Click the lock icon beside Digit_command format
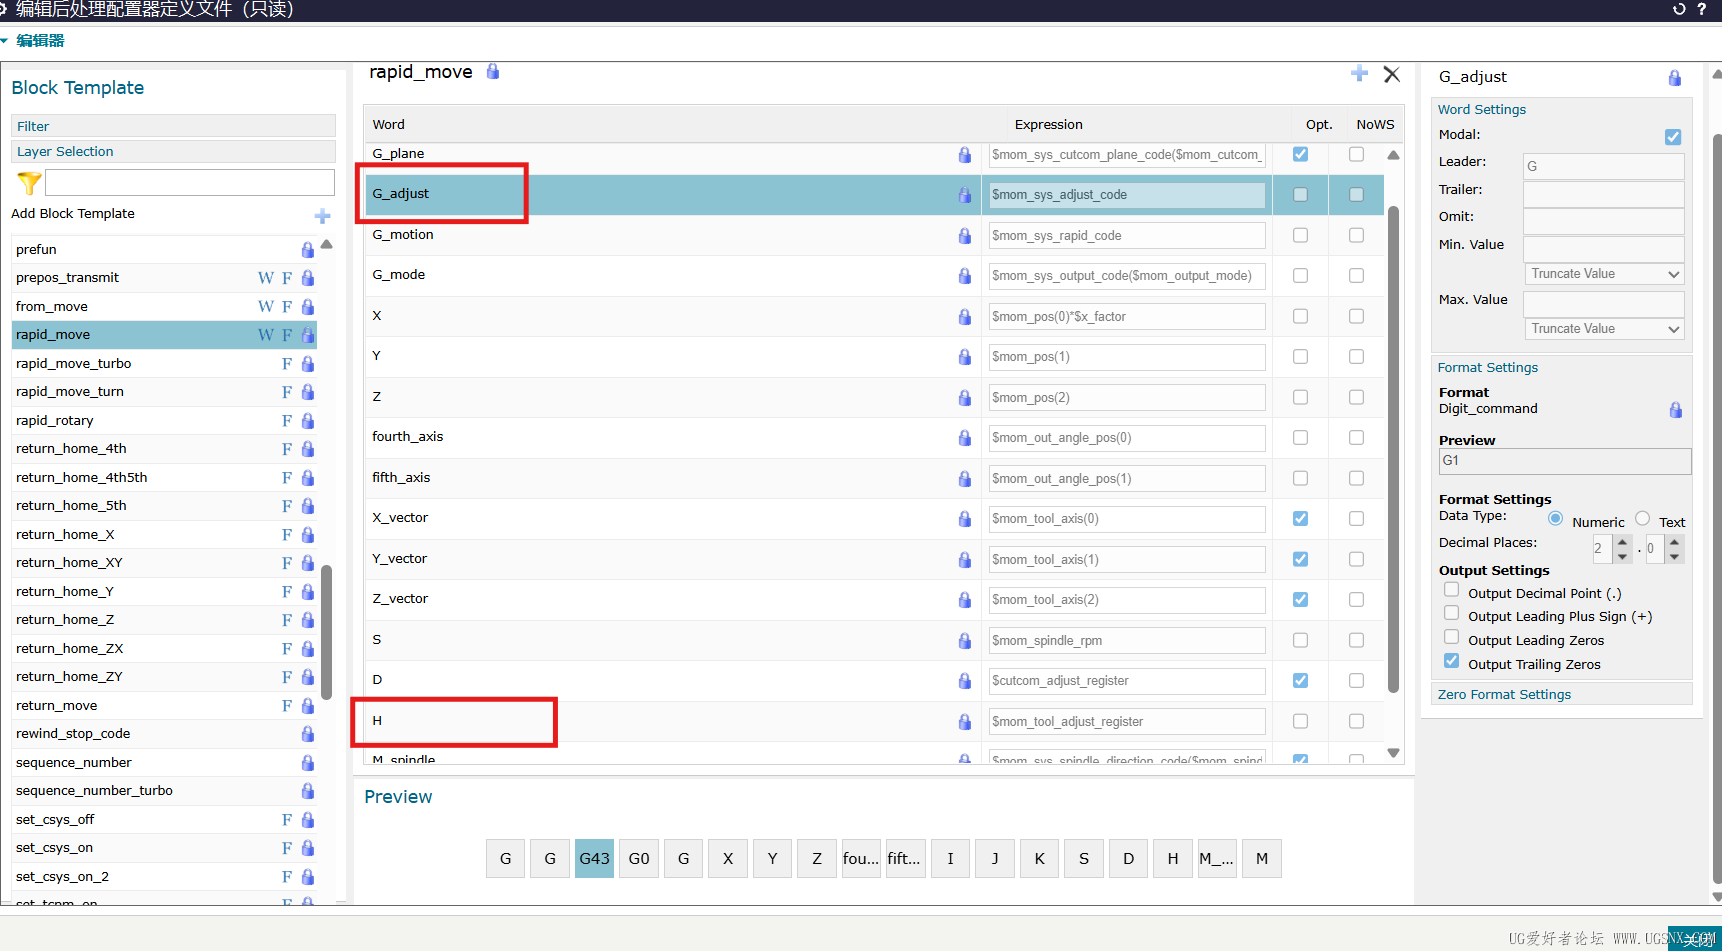1722x951 pixels. coord(1675,410)
